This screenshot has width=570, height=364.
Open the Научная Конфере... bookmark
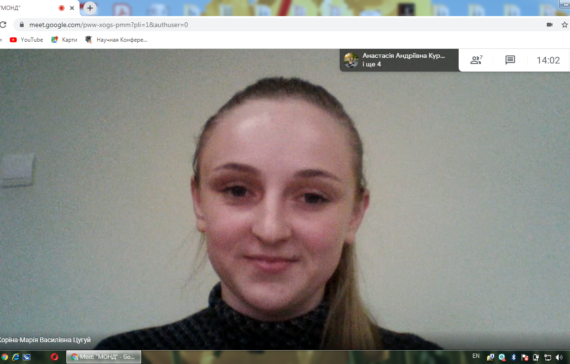coord(116,40)
